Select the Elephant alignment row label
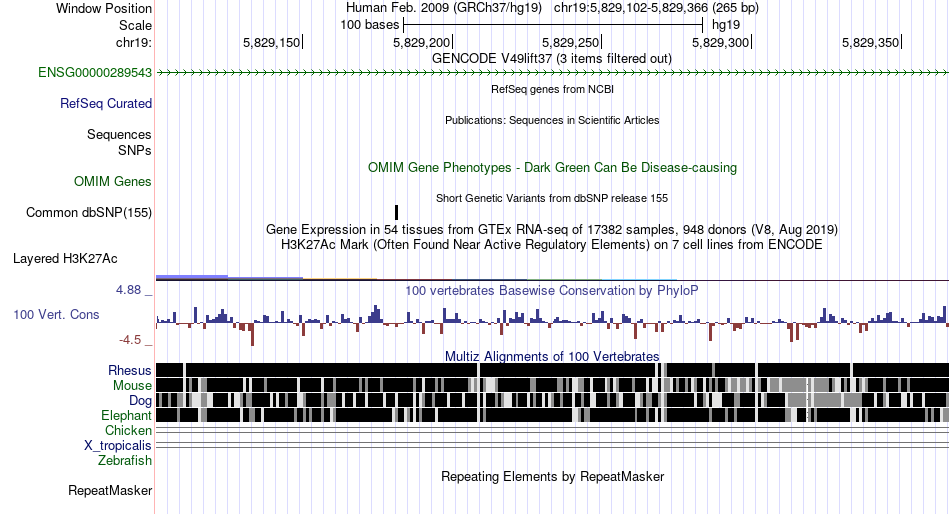Image resolution: width=950 pixels, height=514 pixels. pyautogui.click(x=126, y=416)
